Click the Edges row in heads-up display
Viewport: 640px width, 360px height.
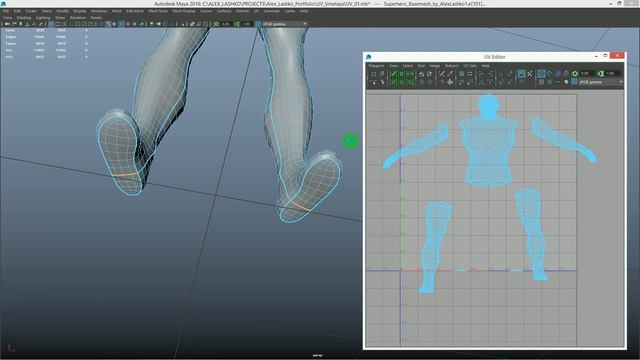point(46,37)
